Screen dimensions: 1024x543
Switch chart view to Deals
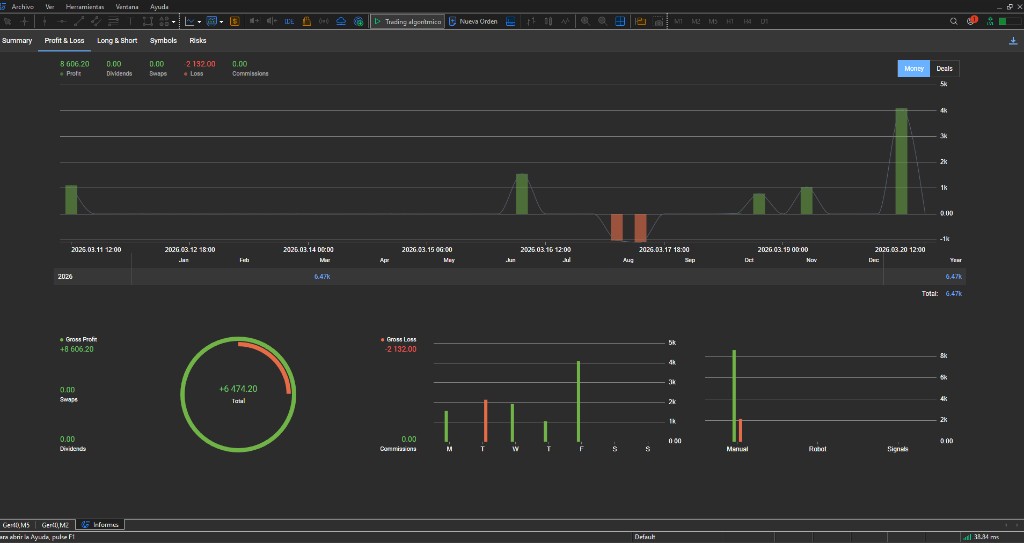(944, 68)
